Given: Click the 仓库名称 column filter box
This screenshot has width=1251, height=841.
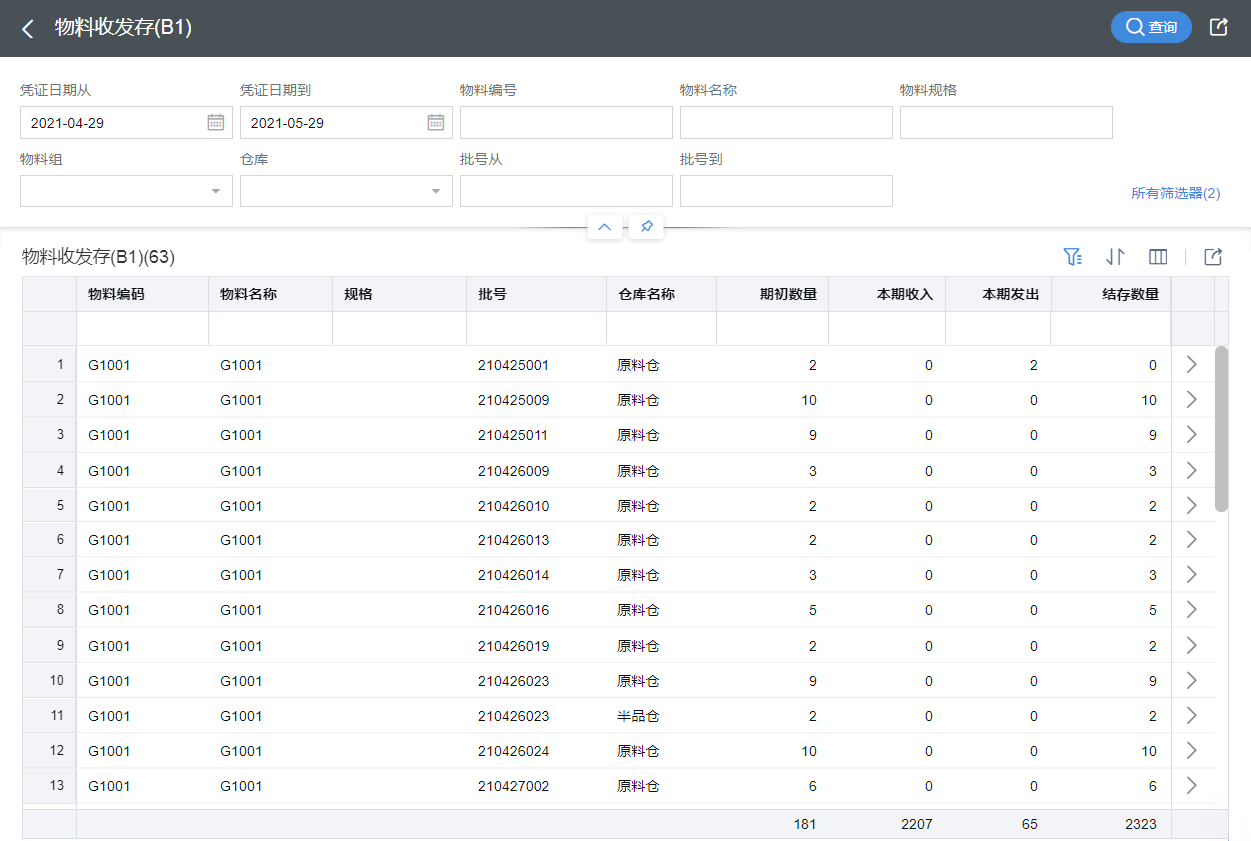Looking at the screenshot, I should 661,328.
